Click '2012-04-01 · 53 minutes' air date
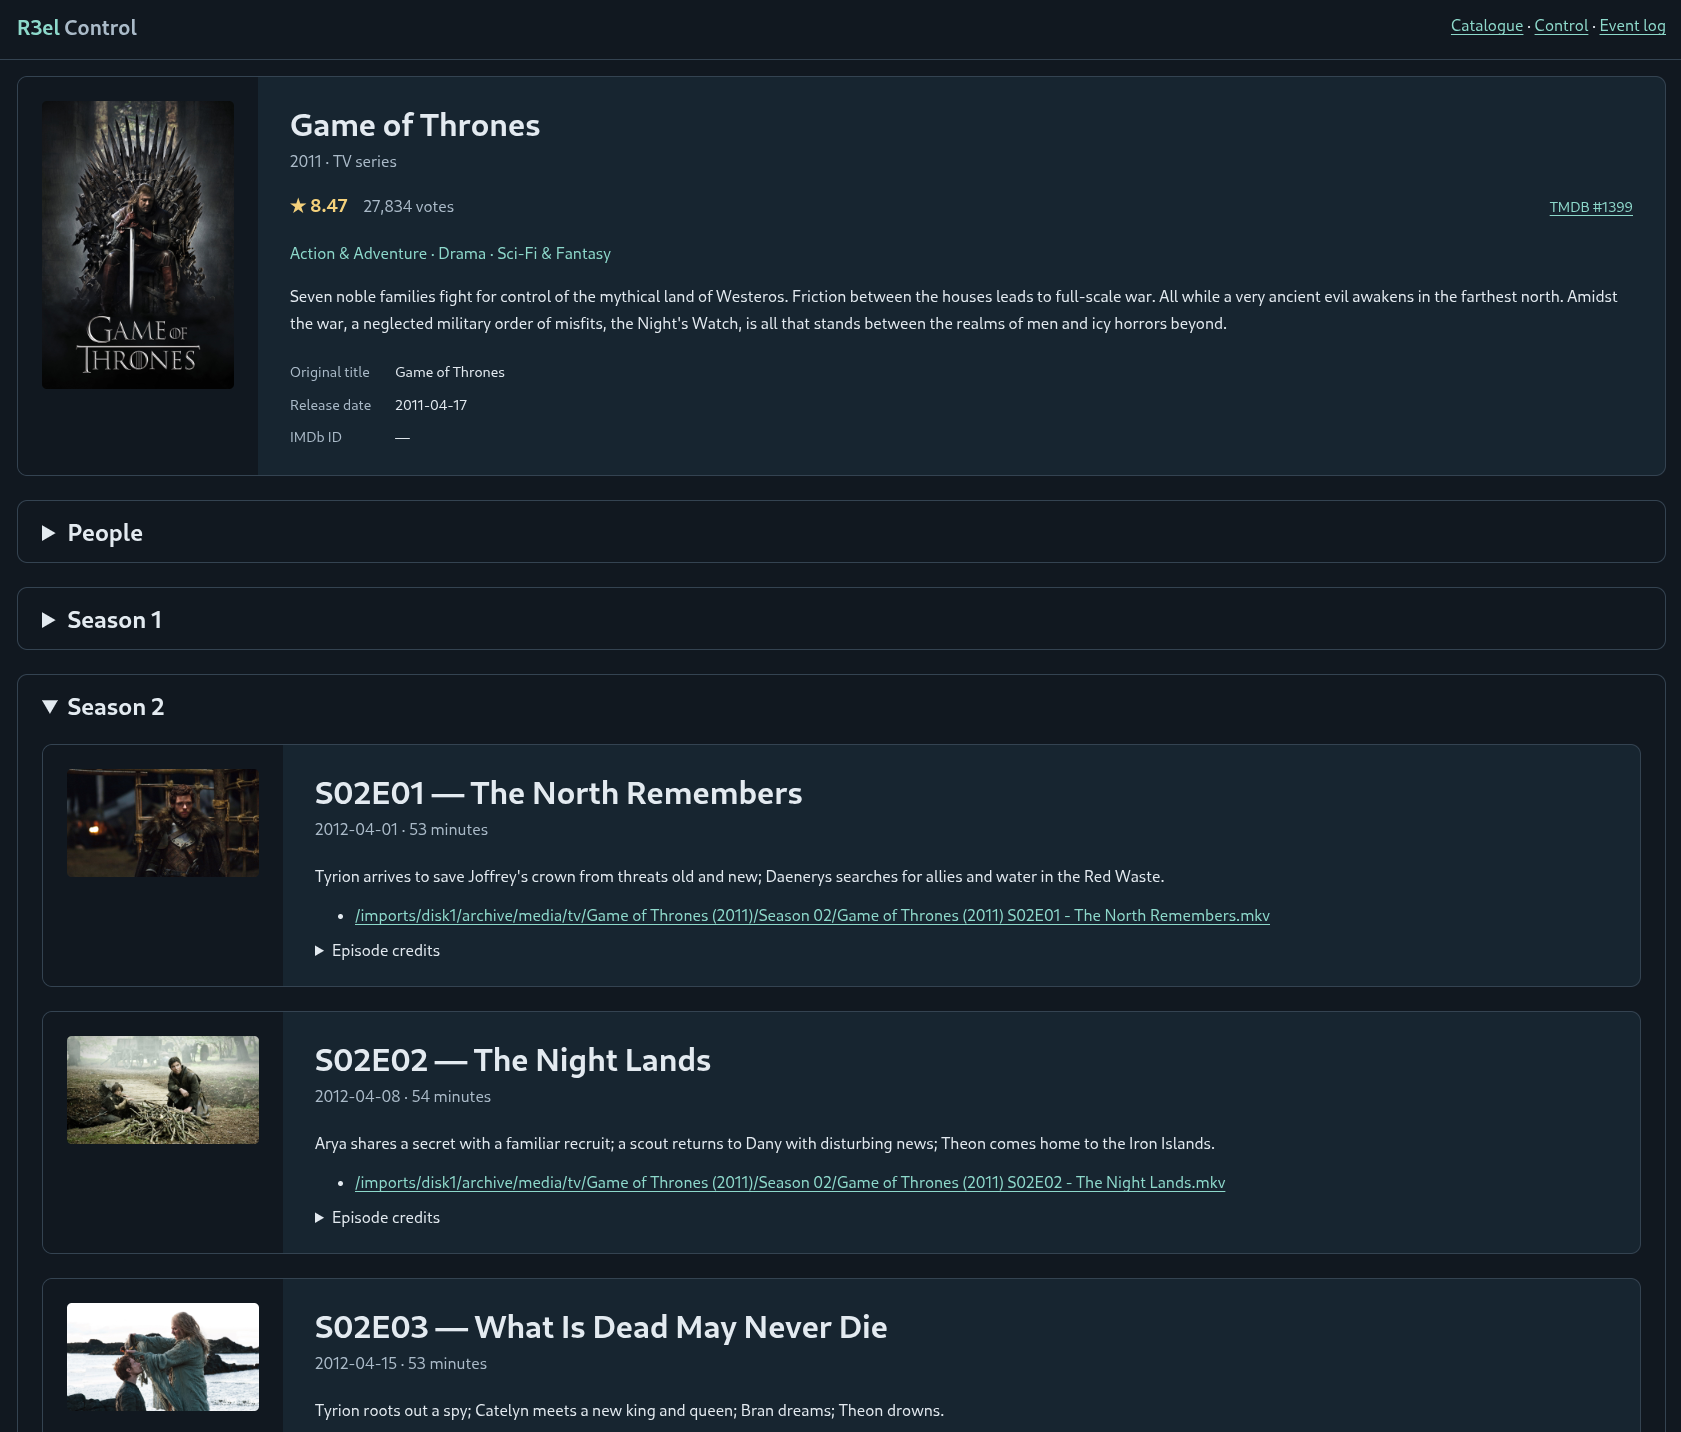 [401, 830]
